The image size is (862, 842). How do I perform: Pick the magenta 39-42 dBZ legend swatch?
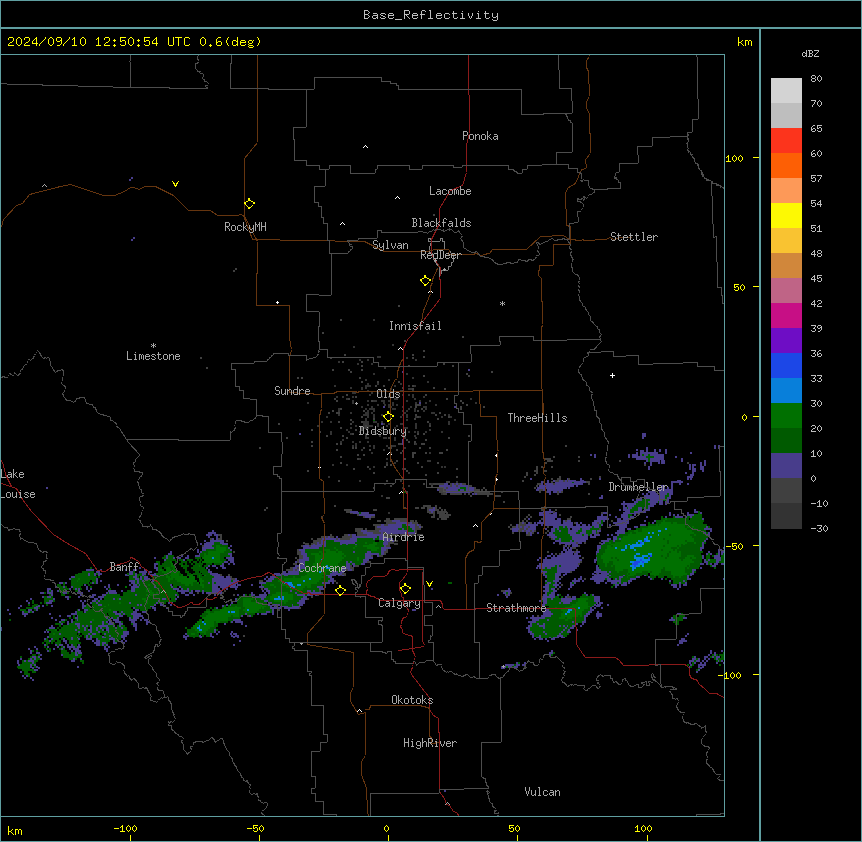click(786, 315)
